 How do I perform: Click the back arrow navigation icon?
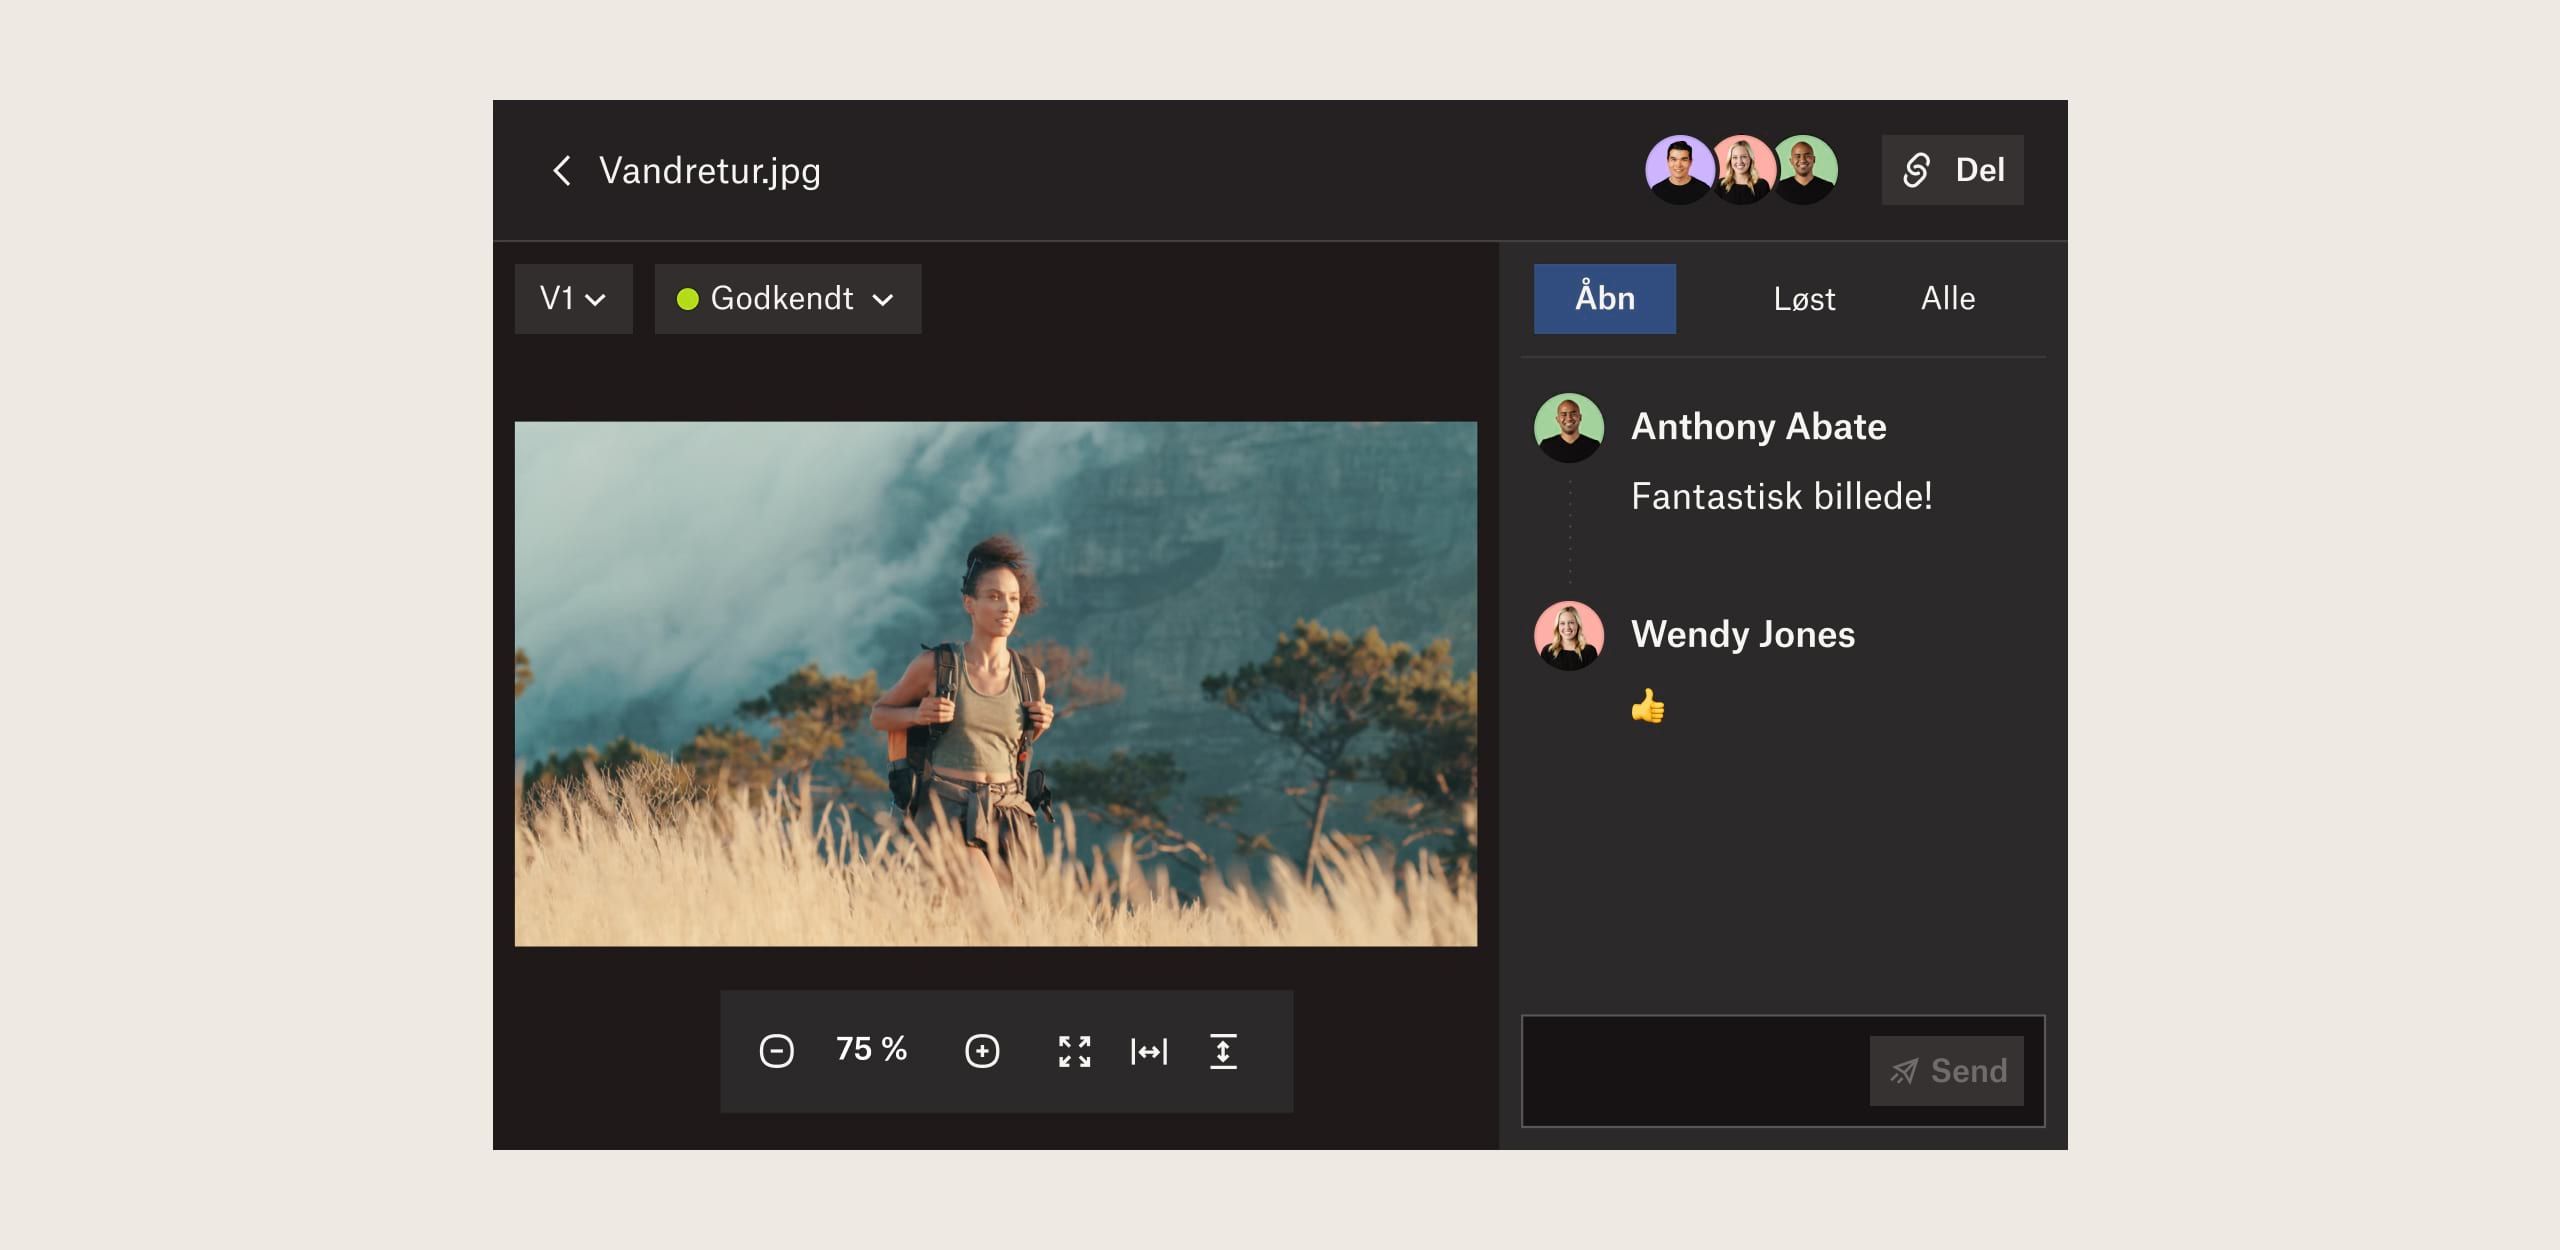pos(560,170)
